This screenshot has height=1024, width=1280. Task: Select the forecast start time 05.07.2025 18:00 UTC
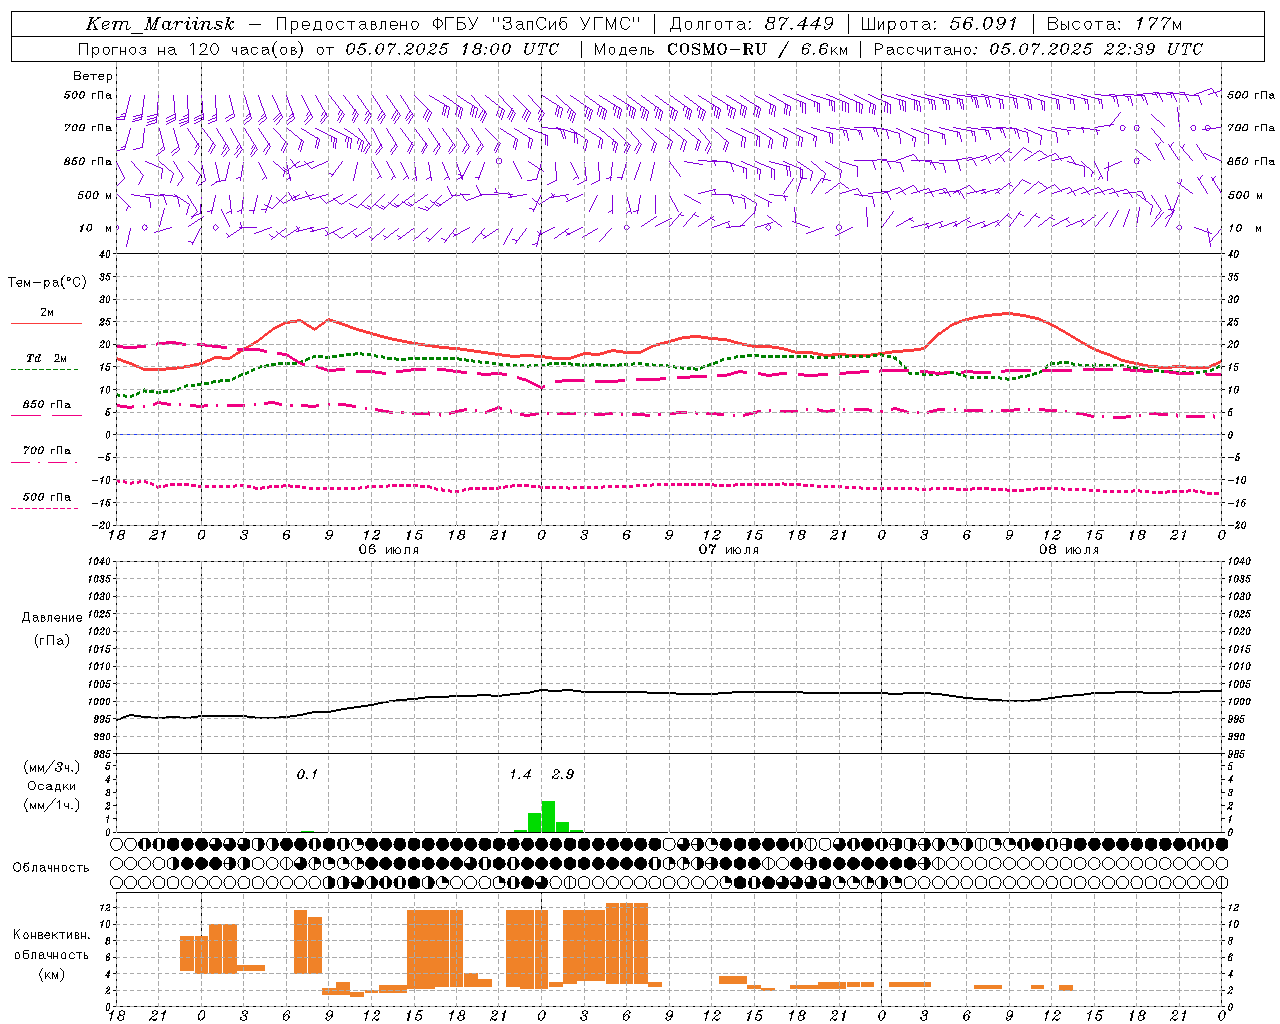click(x=453, y=49)
